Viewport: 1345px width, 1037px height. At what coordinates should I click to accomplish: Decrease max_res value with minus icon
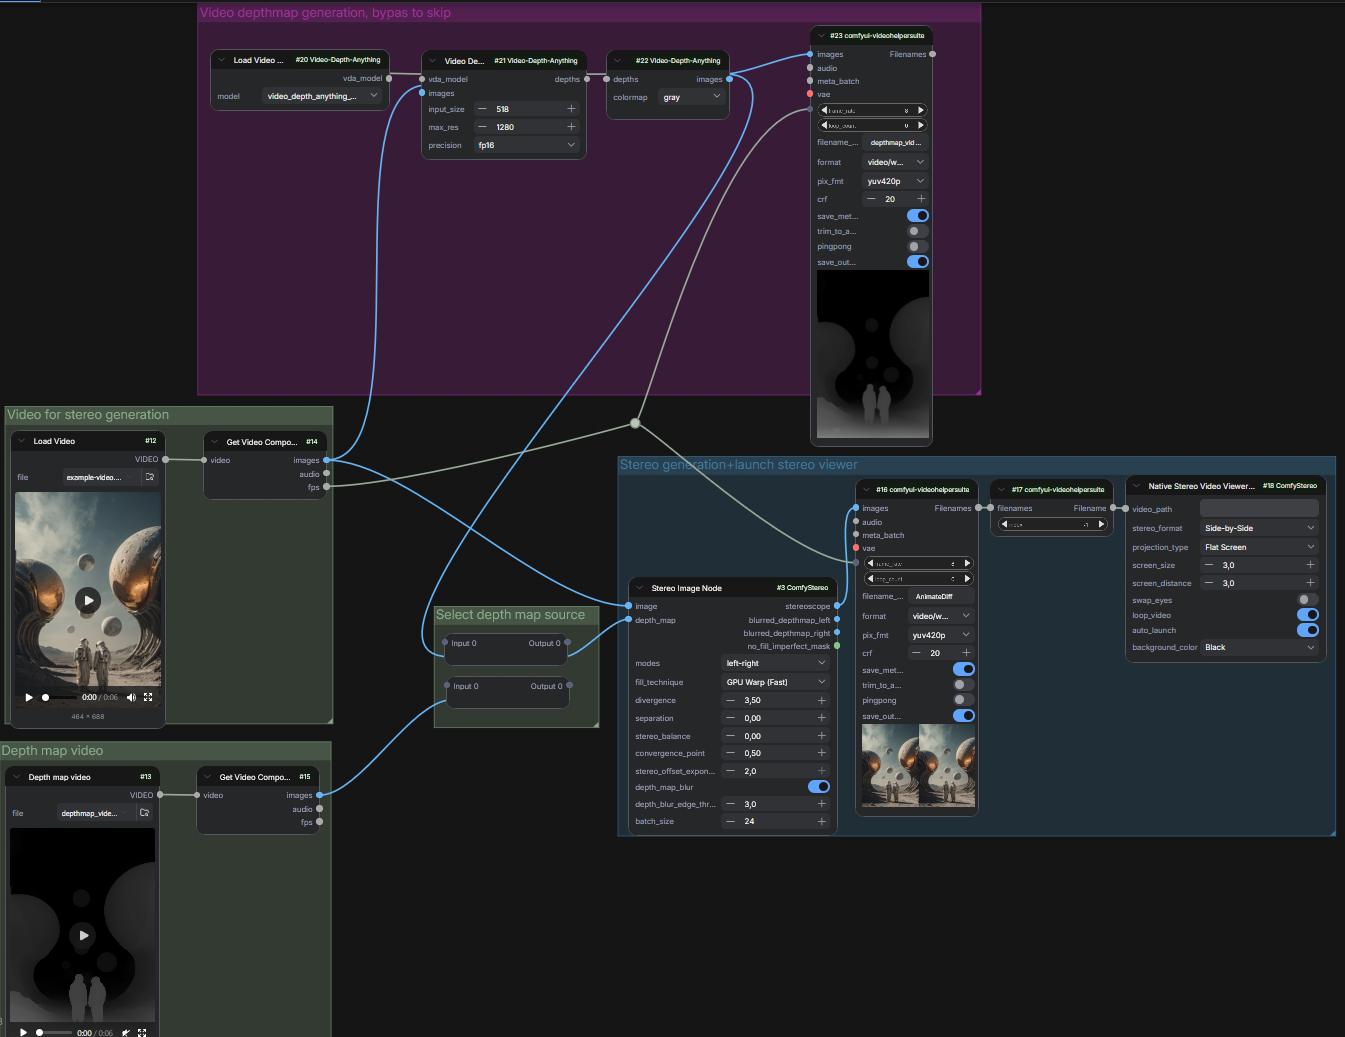click(482, 127)
